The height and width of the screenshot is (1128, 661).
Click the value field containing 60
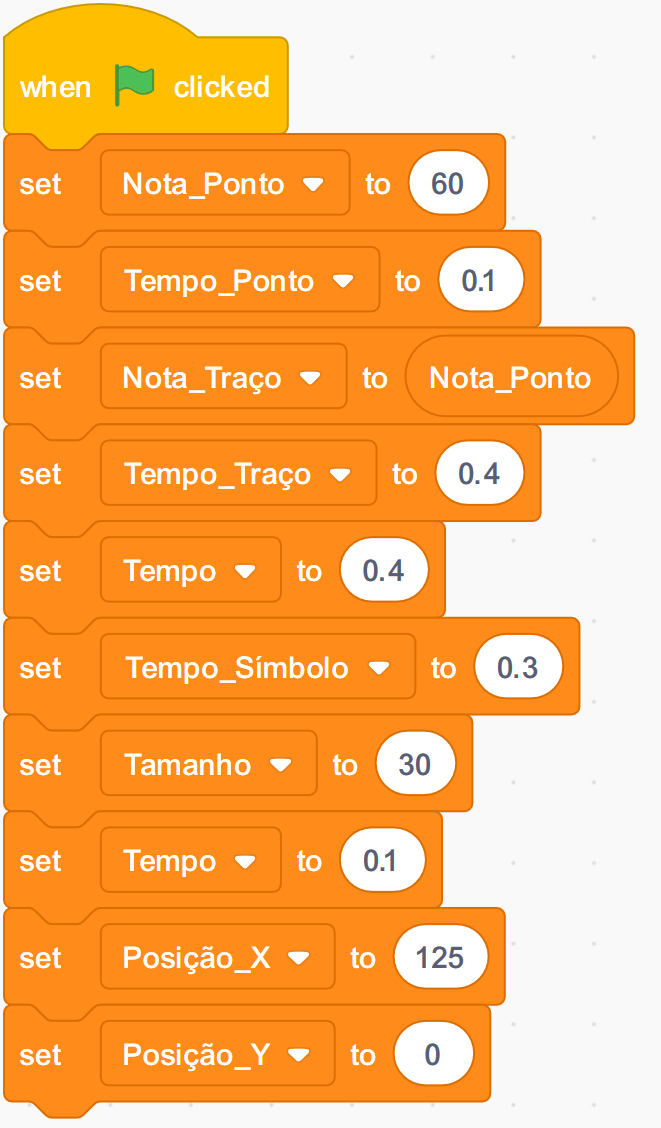point(447,185)
